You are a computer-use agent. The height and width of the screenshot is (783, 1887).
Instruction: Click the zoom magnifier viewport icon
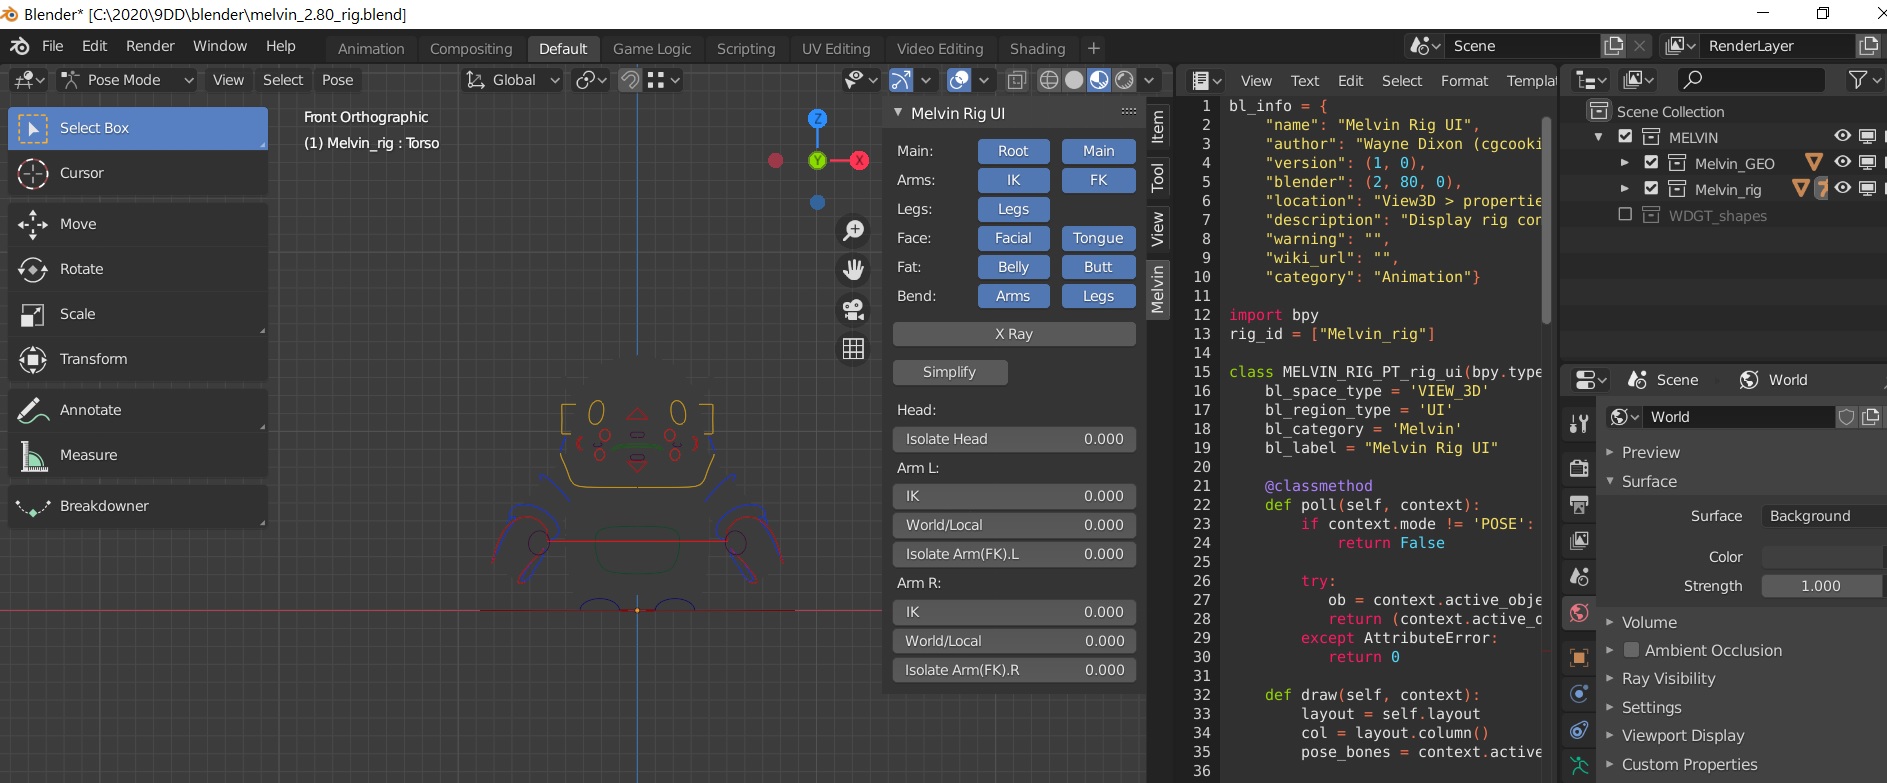(853, 231)
